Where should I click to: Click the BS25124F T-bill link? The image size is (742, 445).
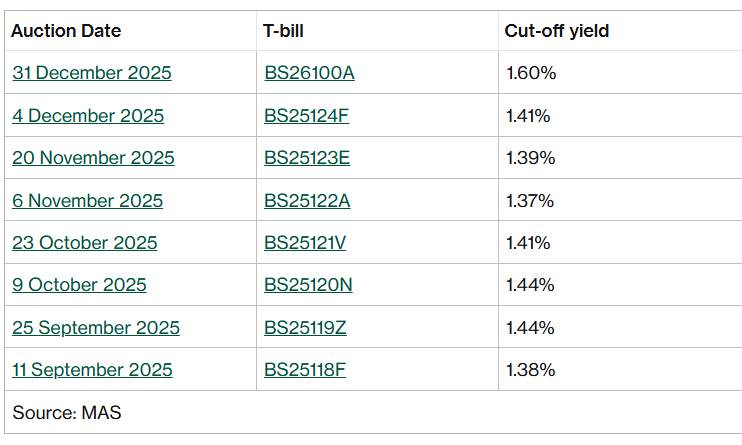(306, 116)
